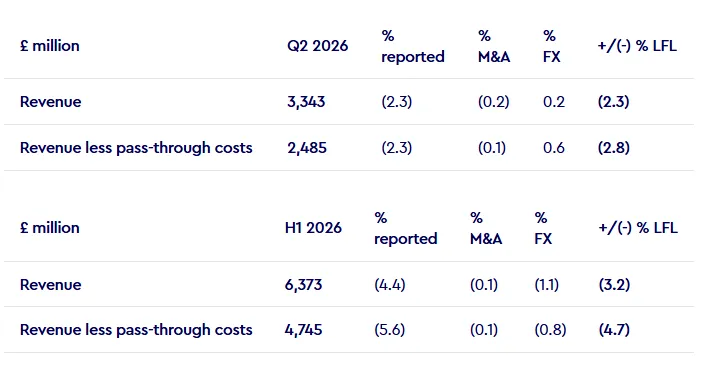
Task: Click the second table's % M&A header
Action: (x=486, y=228)
